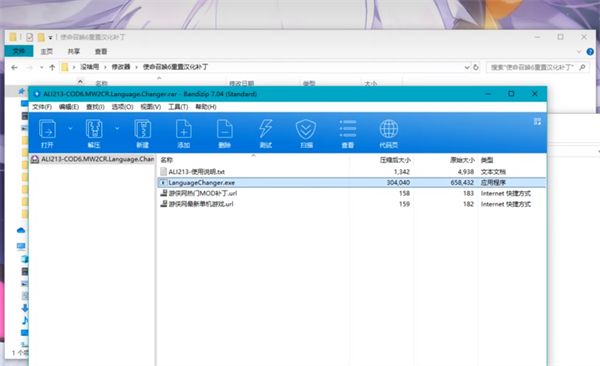Click the New folder icon in Explorer title bar
Screen dimensions: 600x366
[41, 37]
